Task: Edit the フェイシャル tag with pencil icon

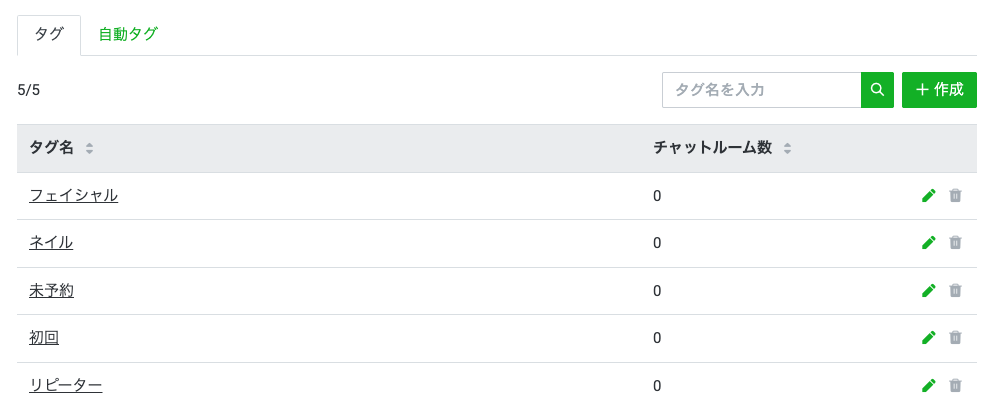Action: click(929, 195)
